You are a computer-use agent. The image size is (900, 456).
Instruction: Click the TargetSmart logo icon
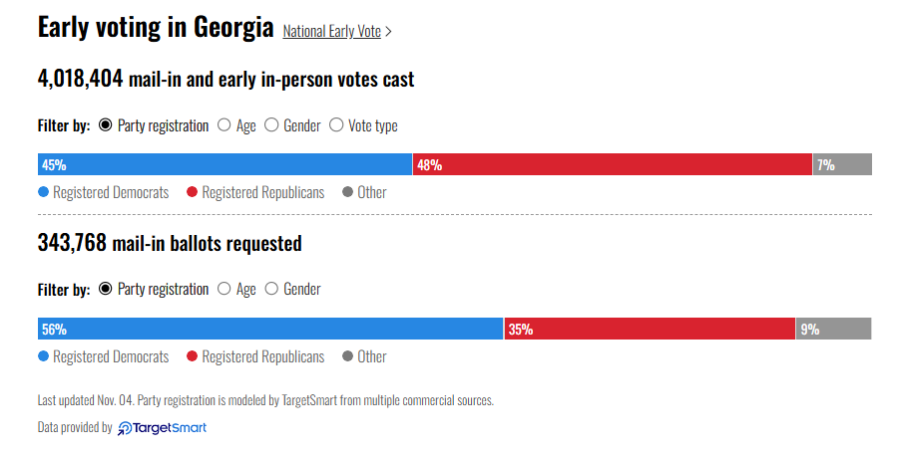click(x=125, y=428)
